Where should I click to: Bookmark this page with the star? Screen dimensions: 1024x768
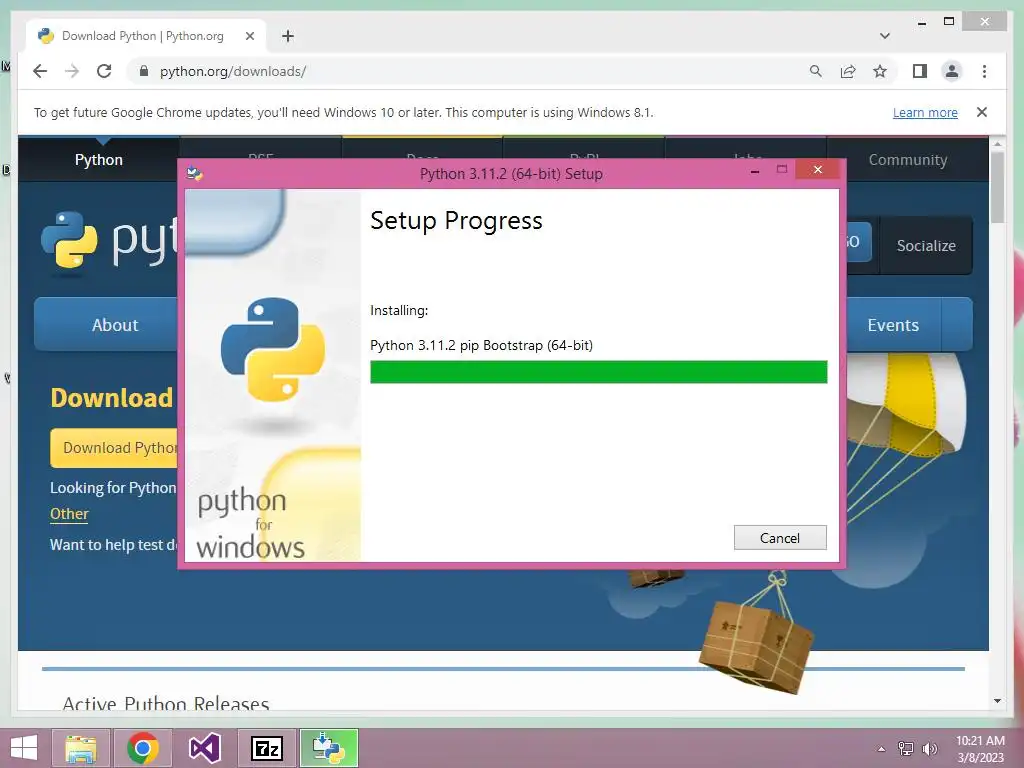point(880,71)
